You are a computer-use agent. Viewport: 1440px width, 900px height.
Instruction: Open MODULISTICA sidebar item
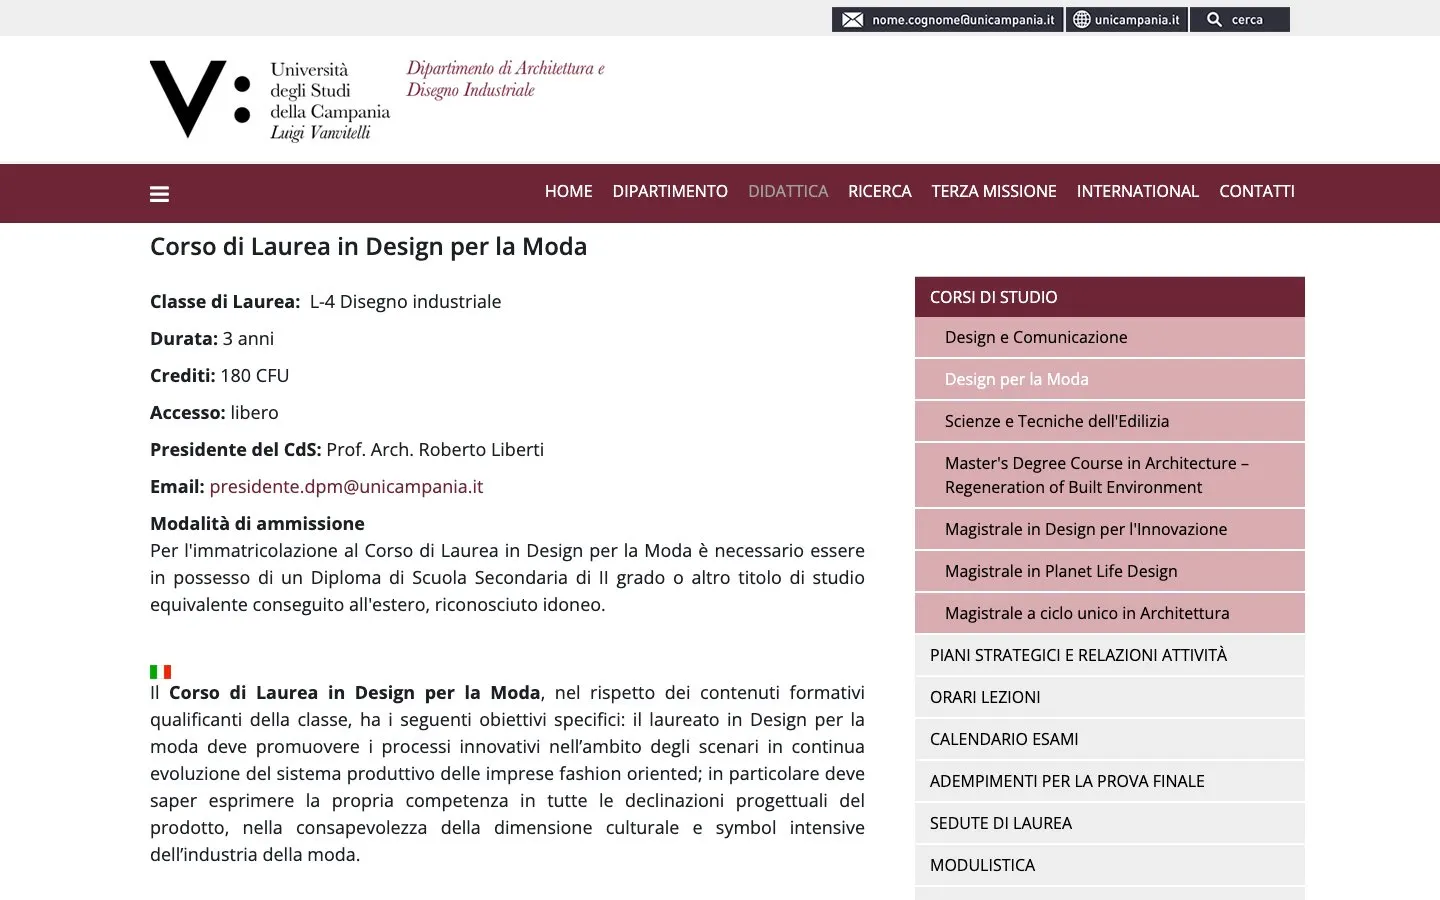1110,866
